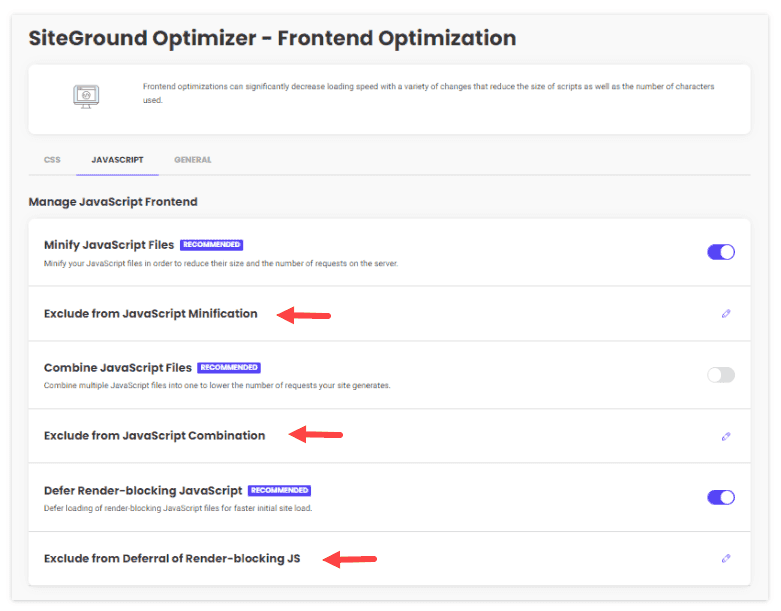Click the Combine JavaScript Files heading
This screenshot has height=611, width=781.
[x=118, y=368]
